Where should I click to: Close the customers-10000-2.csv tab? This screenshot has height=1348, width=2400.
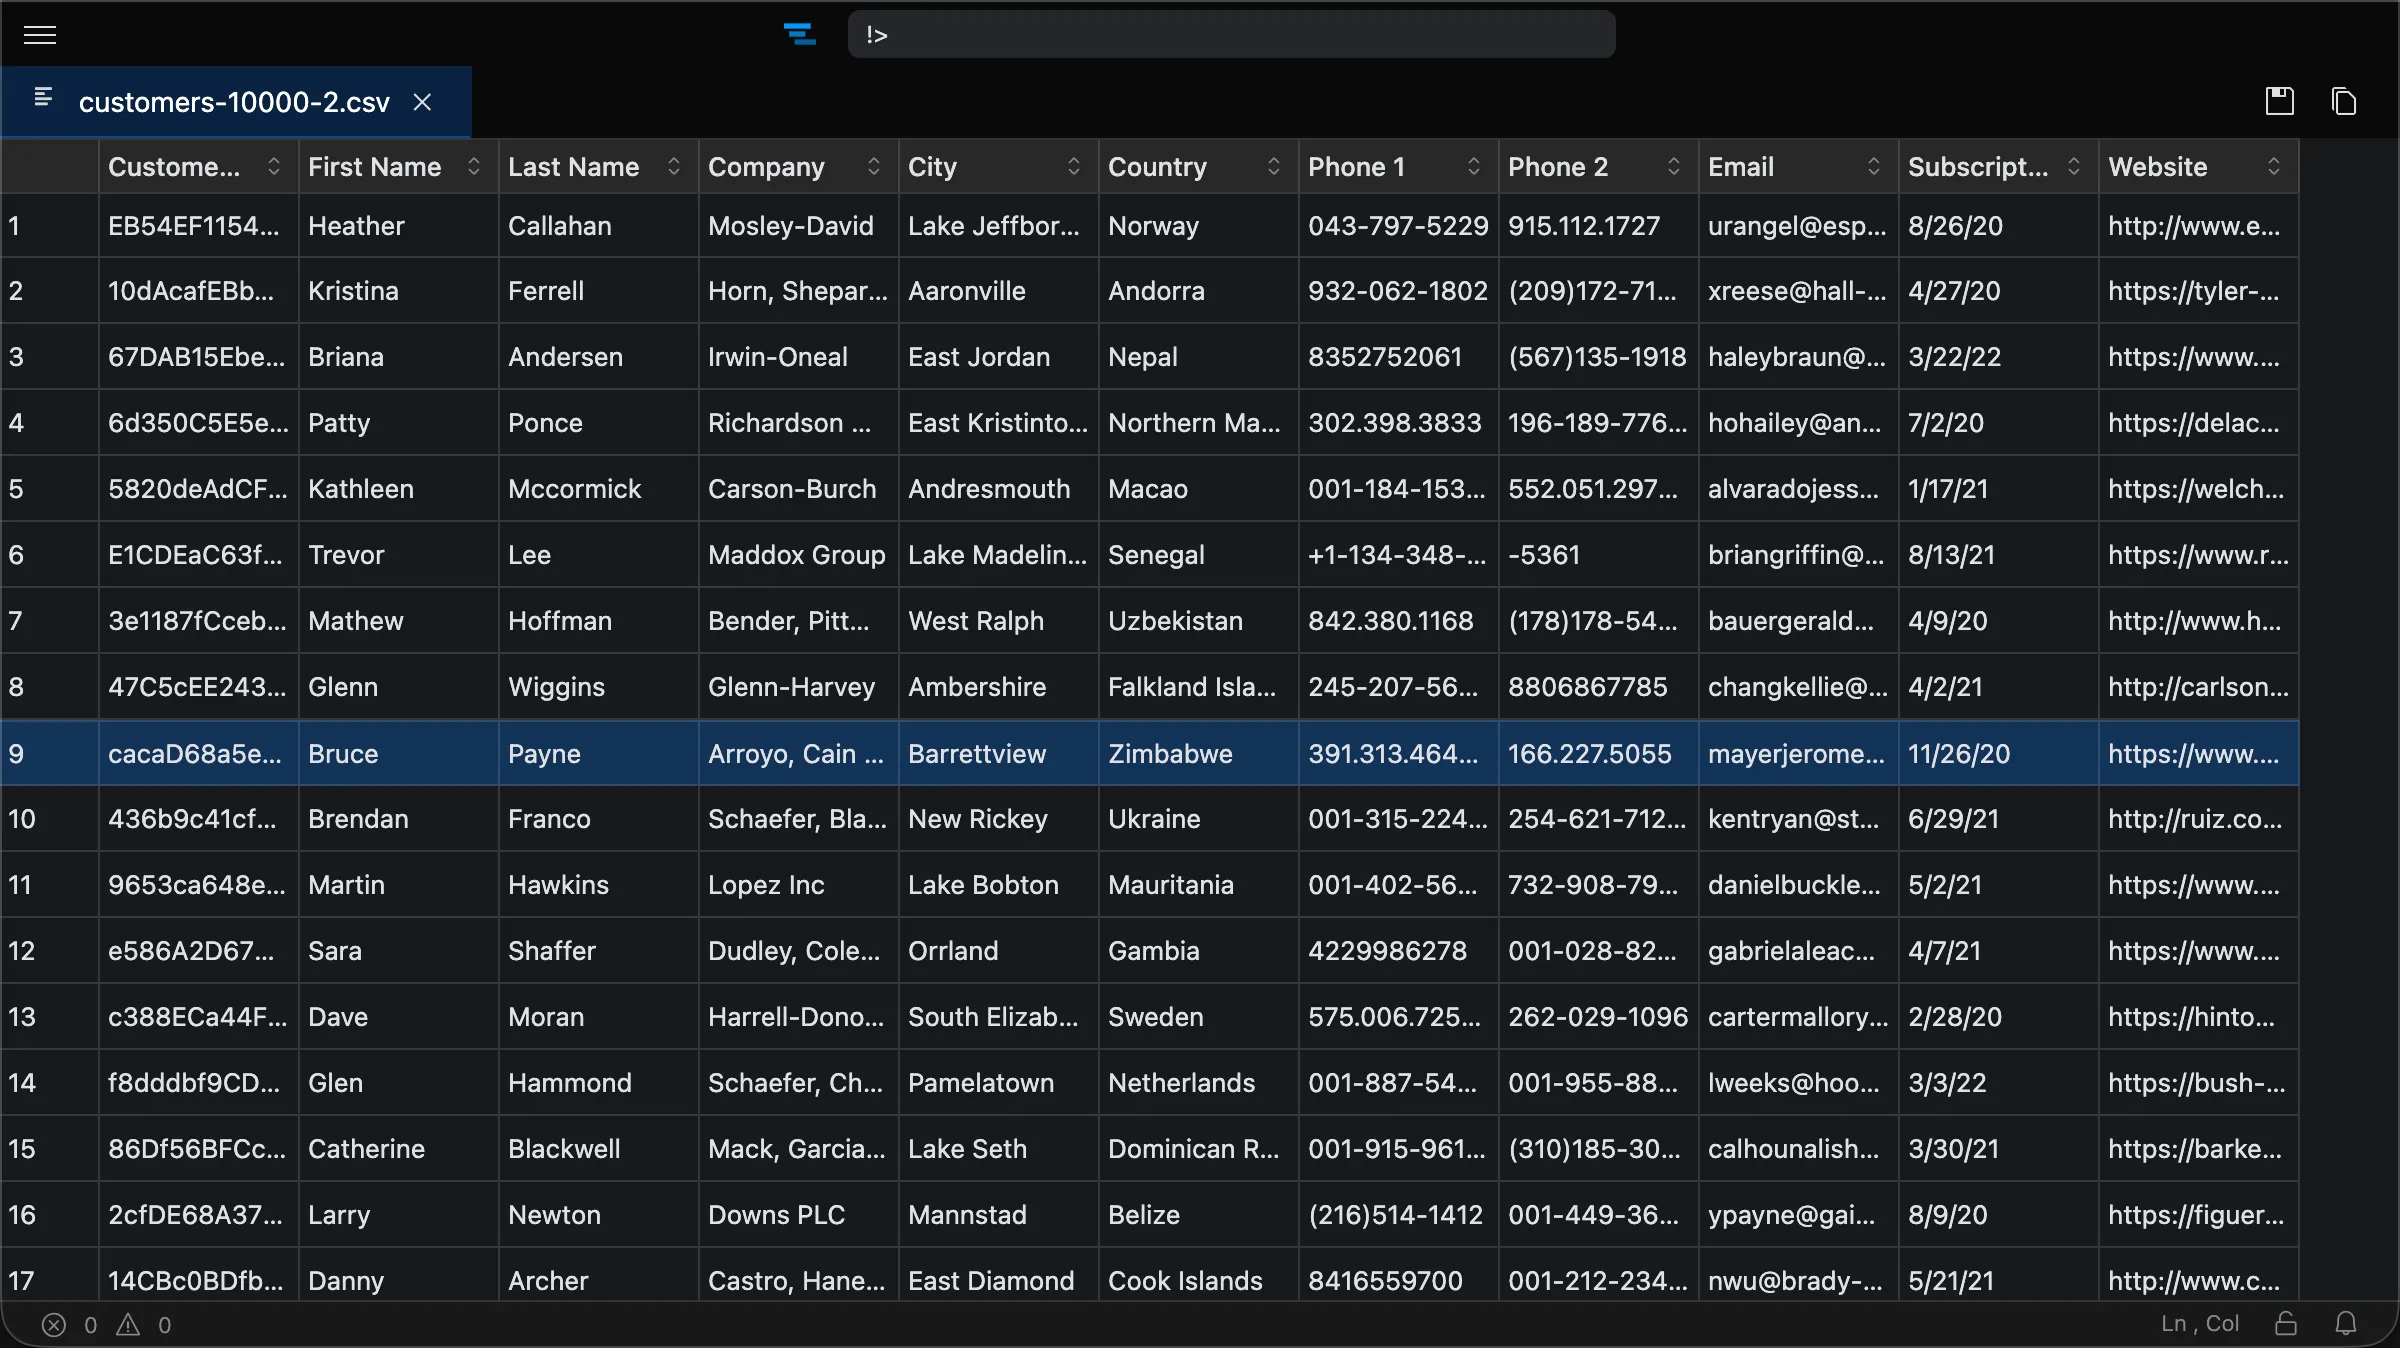tap(422, 102)
